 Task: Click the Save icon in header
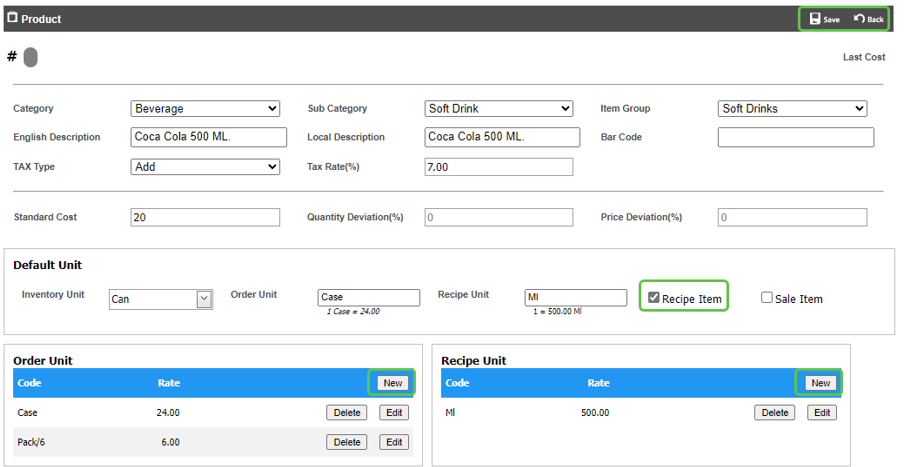[x=815, y=19]
